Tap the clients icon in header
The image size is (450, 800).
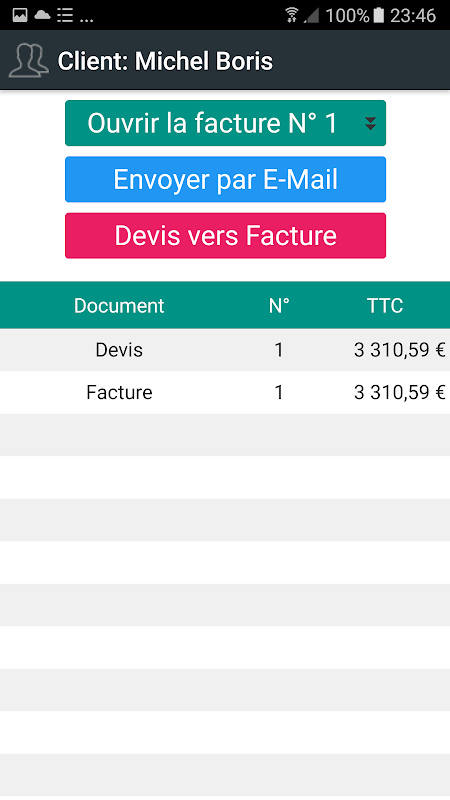tap(29, 61)
